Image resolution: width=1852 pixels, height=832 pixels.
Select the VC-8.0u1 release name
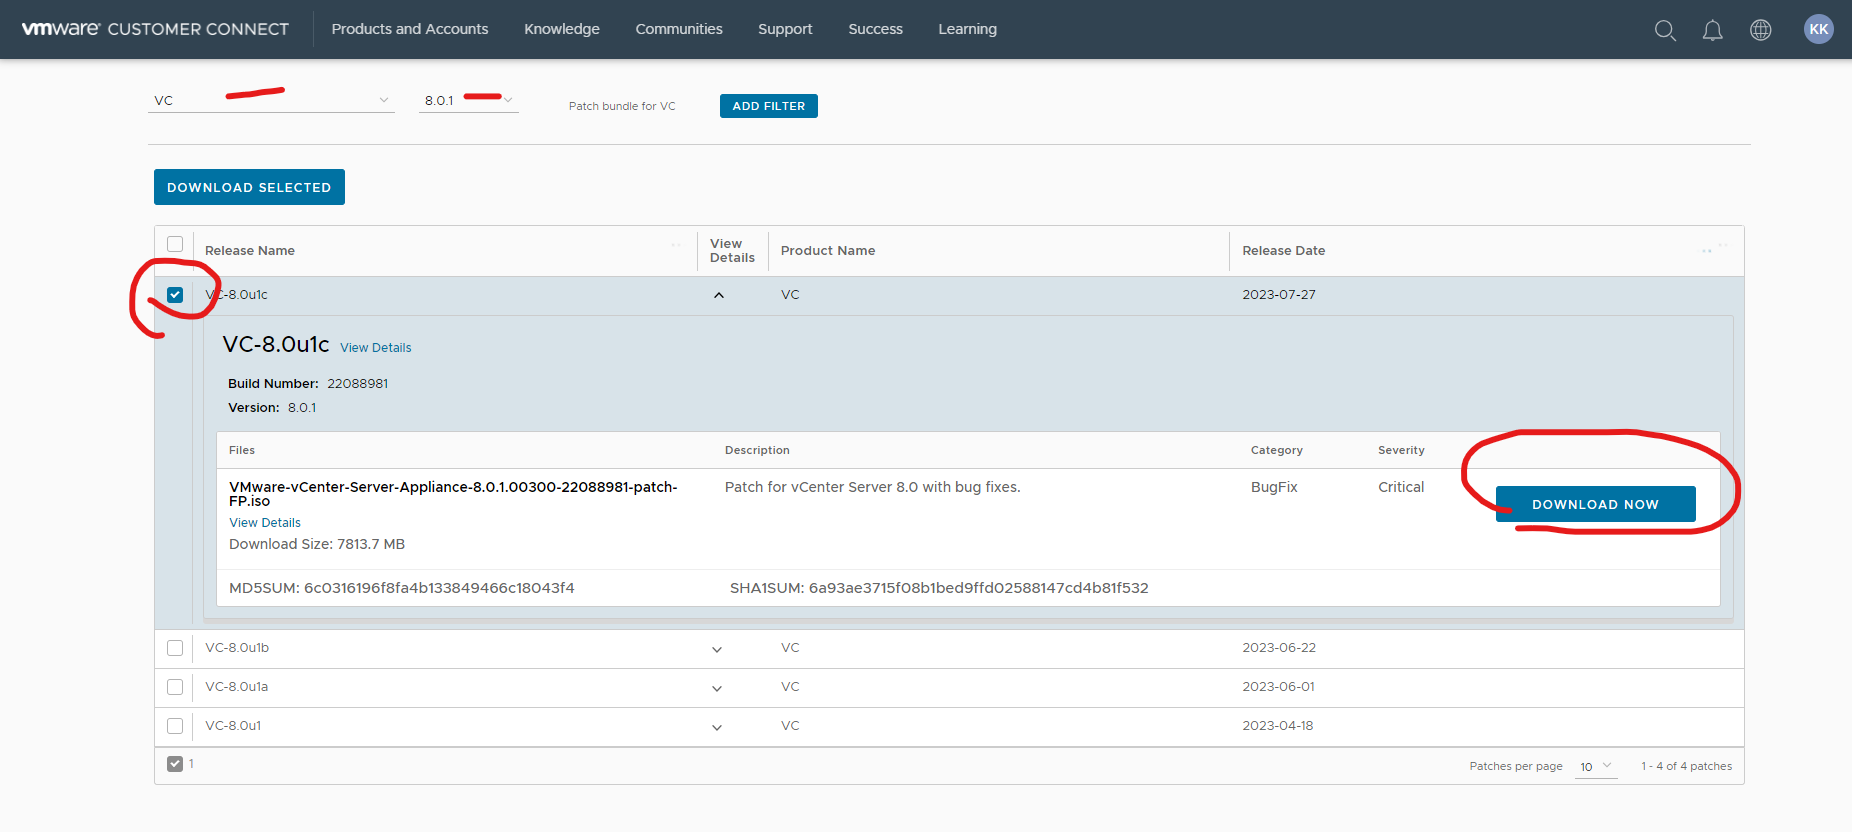[x=233, y=726]
